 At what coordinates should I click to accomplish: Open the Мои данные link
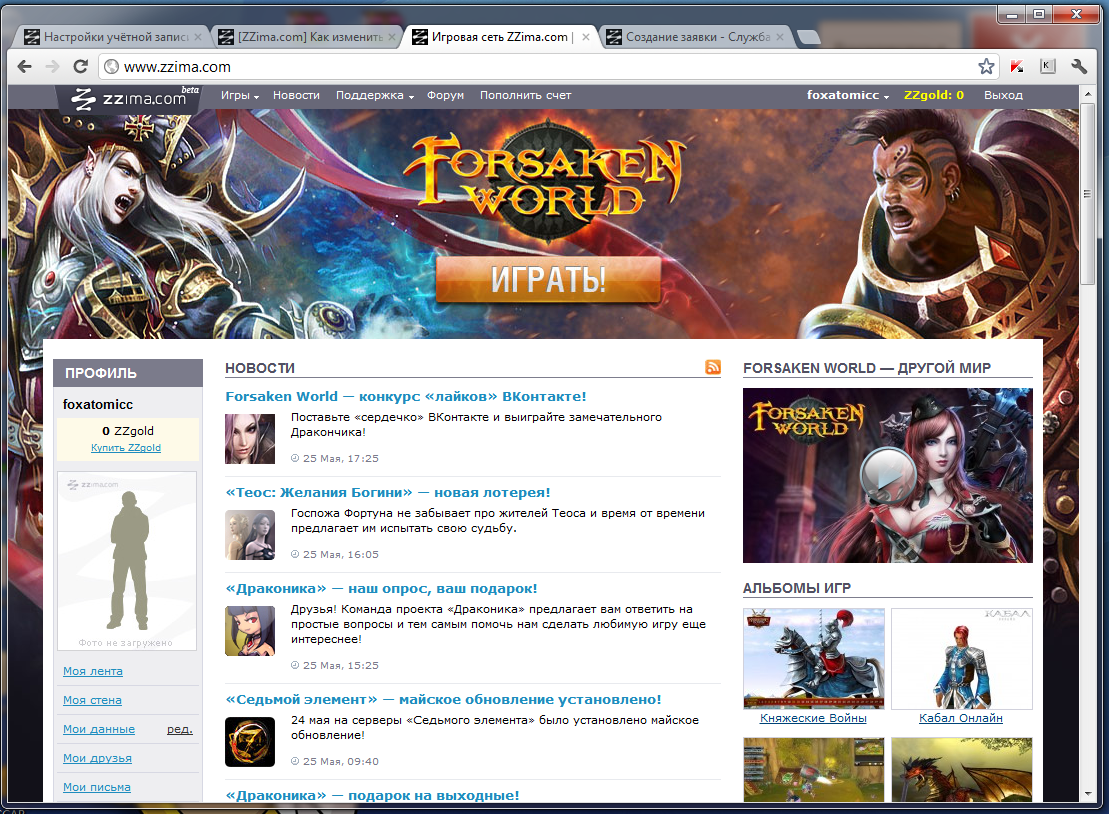[x=99, y=729]
